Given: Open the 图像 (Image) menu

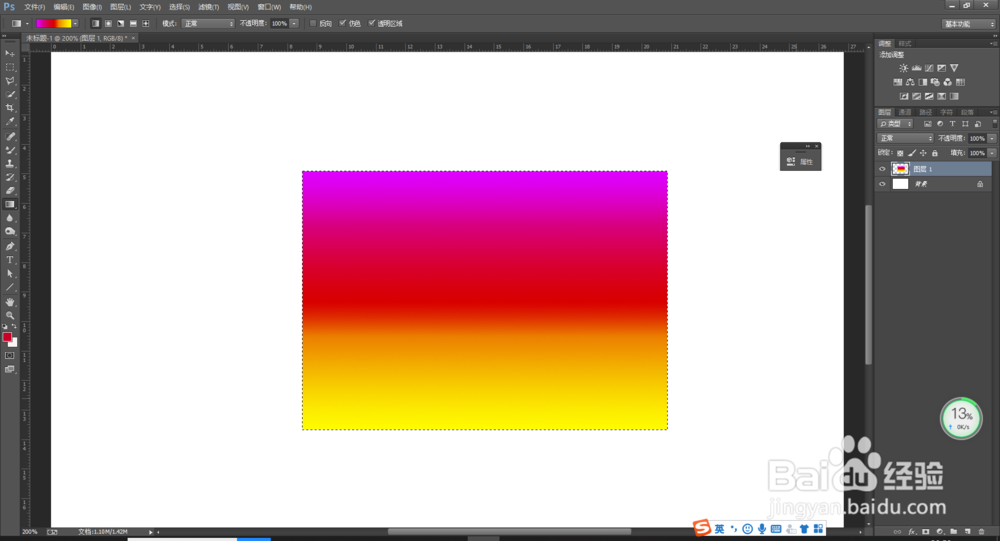Looking at the screenshot, I should click(x=92, y=7).
